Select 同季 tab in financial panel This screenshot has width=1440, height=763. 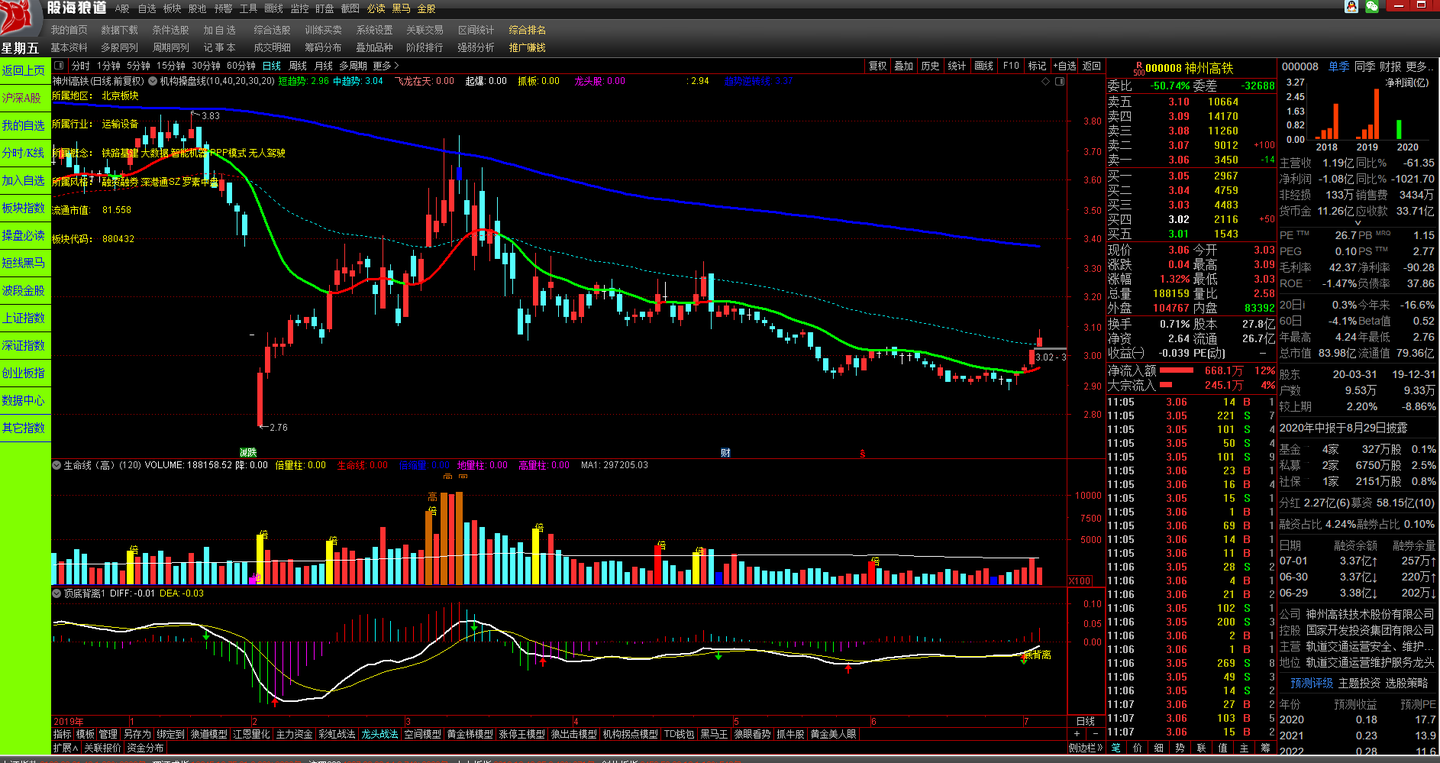[1364, 66]
